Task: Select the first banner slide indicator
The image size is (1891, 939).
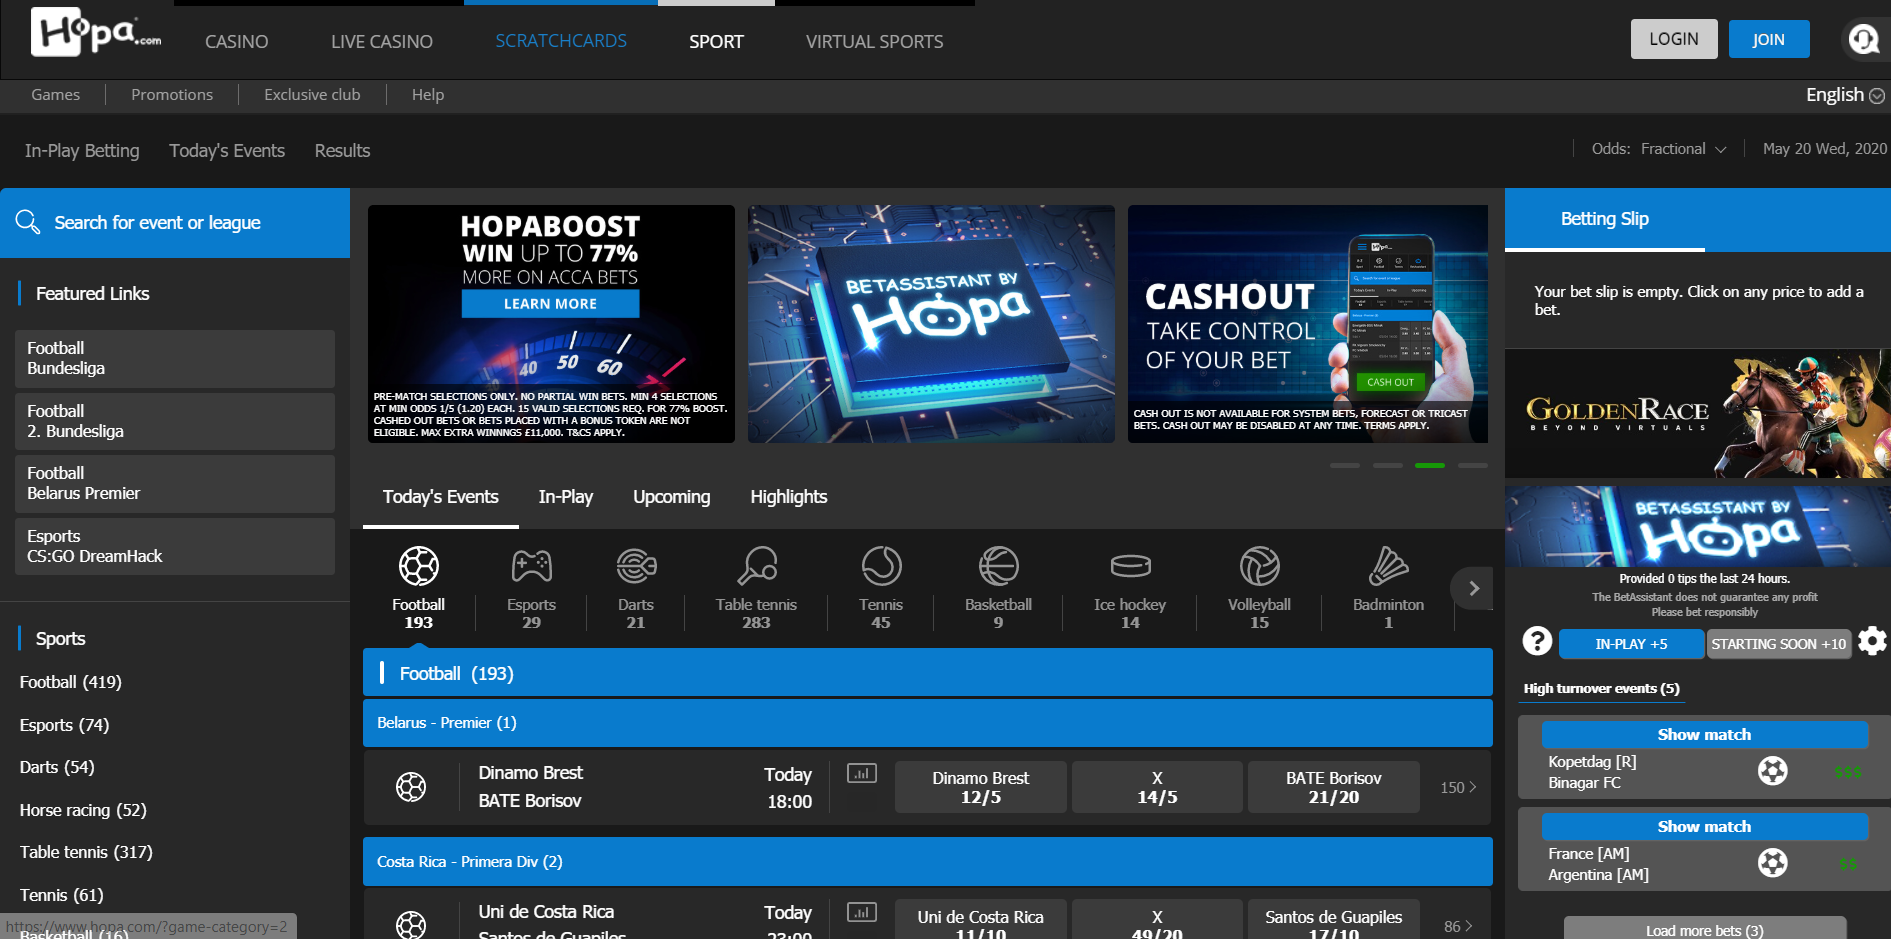Action: pyautogui.click(x=1345, y=465)
